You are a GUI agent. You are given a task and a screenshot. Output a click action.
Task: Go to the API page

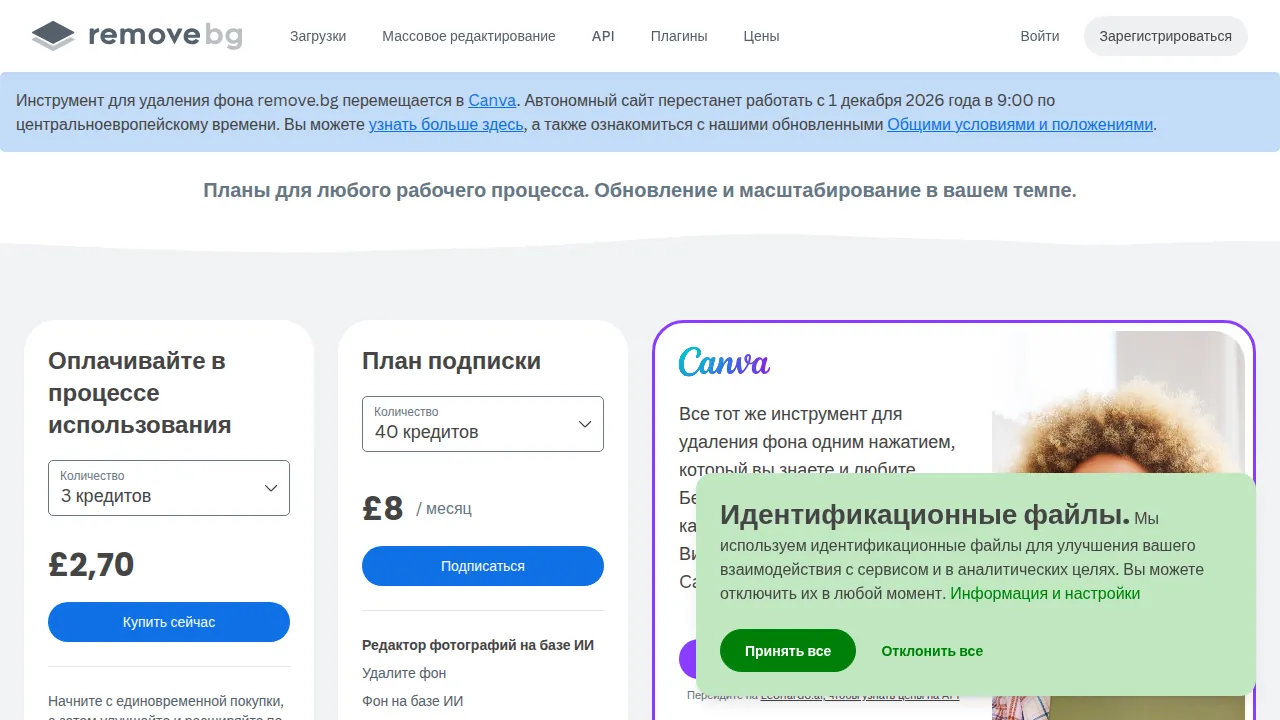603,36
